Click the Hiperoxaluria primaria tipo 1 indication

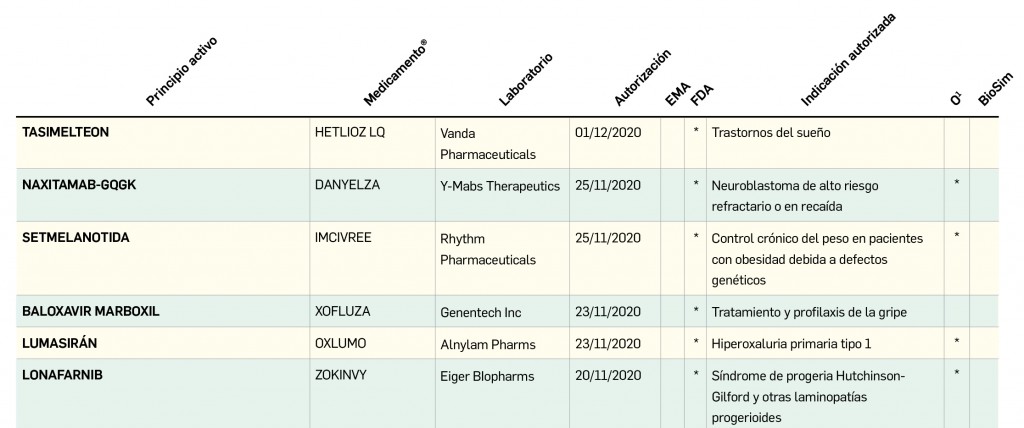pyautogui.click(x=791, y=344)
